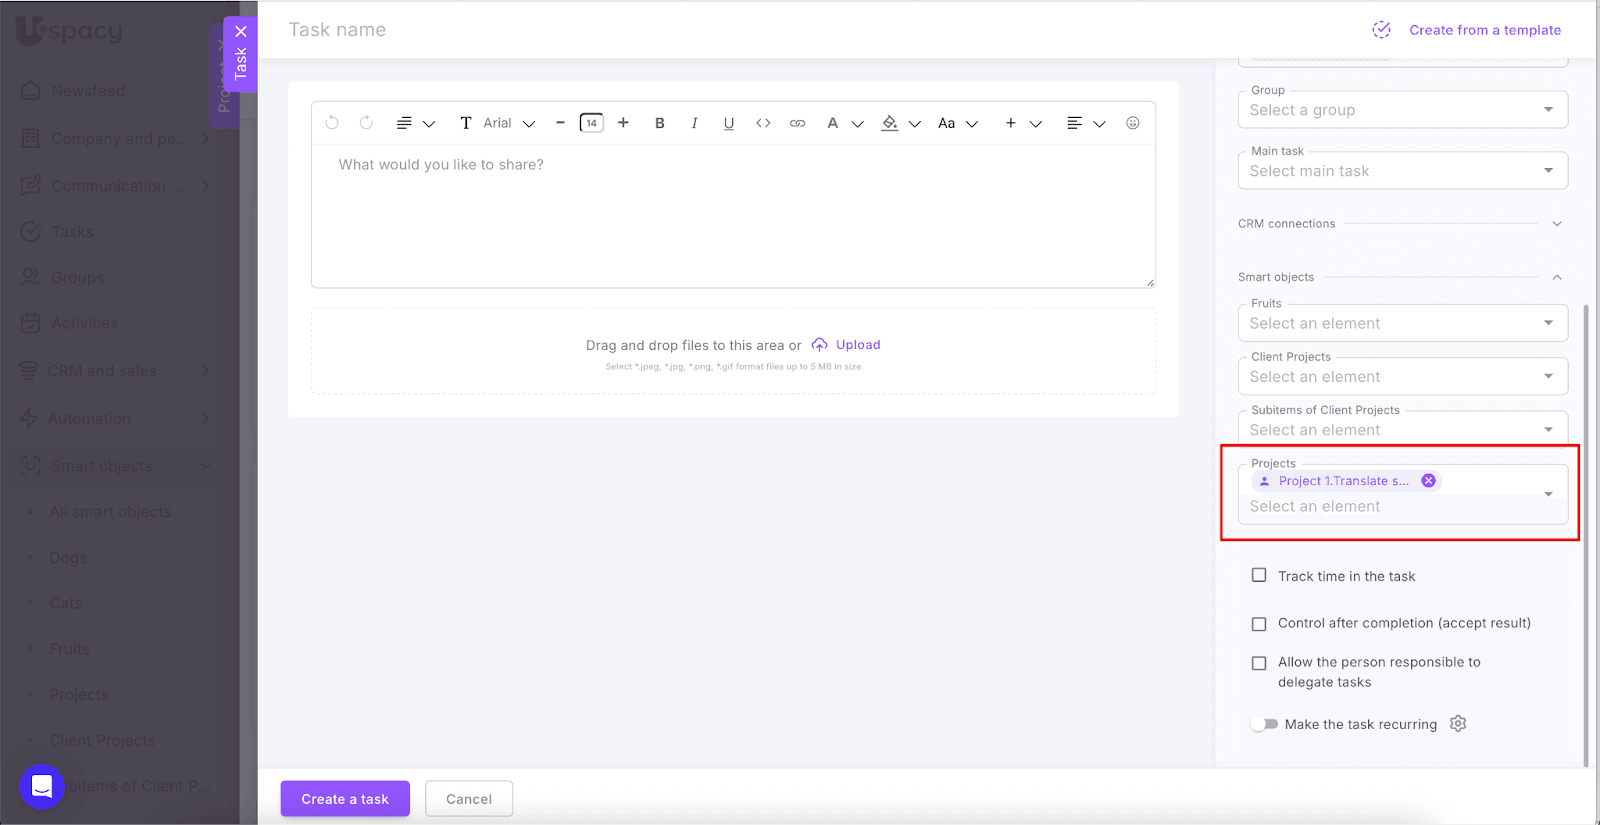Click the font size 14 box

592,123
